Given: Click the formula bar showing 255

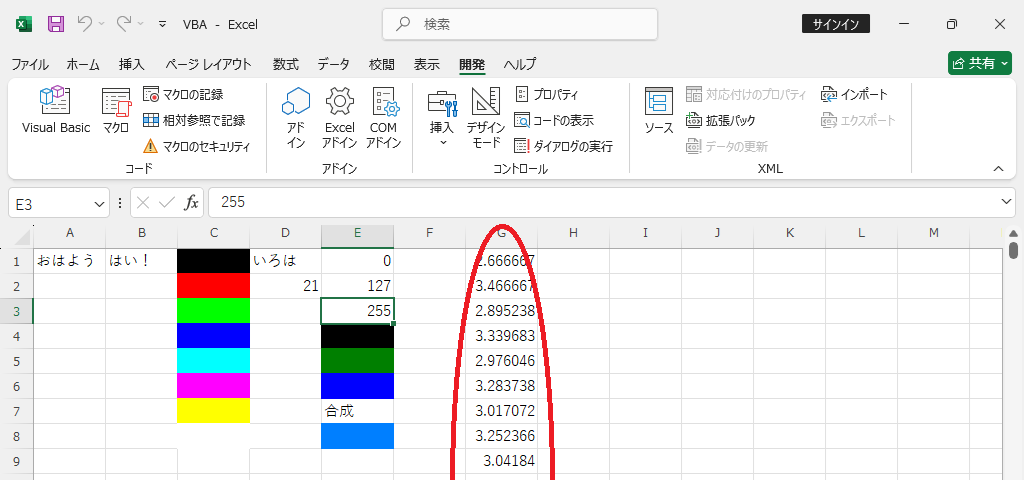Looking at the screenshot, I should (x=604, y=202).
